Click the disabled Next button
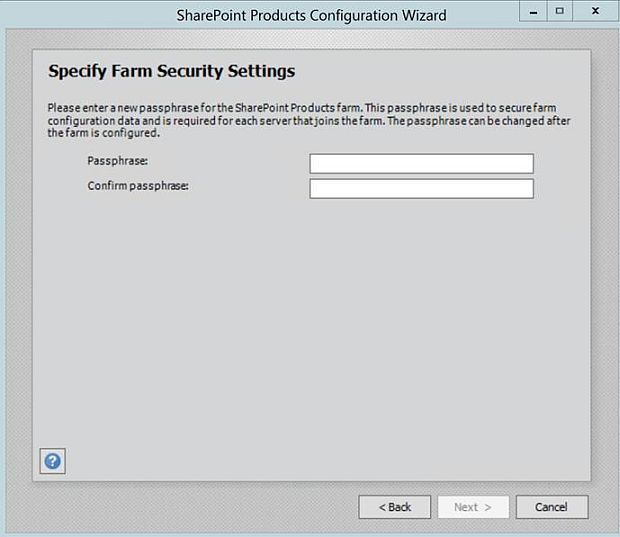The height and width of the screenshot is (537, 620). pyautogui.click(x=473, y=507)
